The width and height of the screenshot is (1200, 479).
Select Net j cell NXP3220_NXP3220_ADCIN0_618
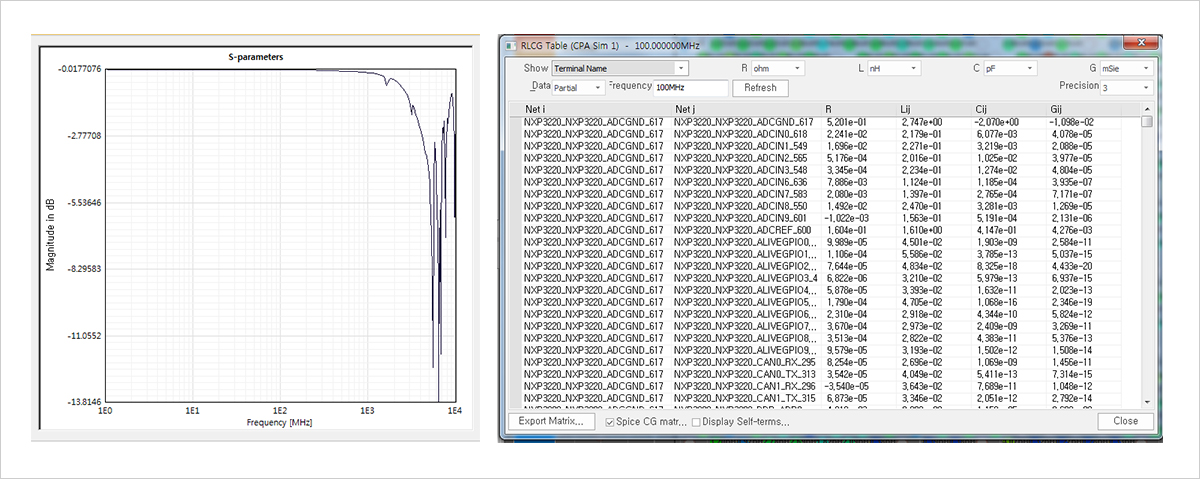click(x=740, y=133)
